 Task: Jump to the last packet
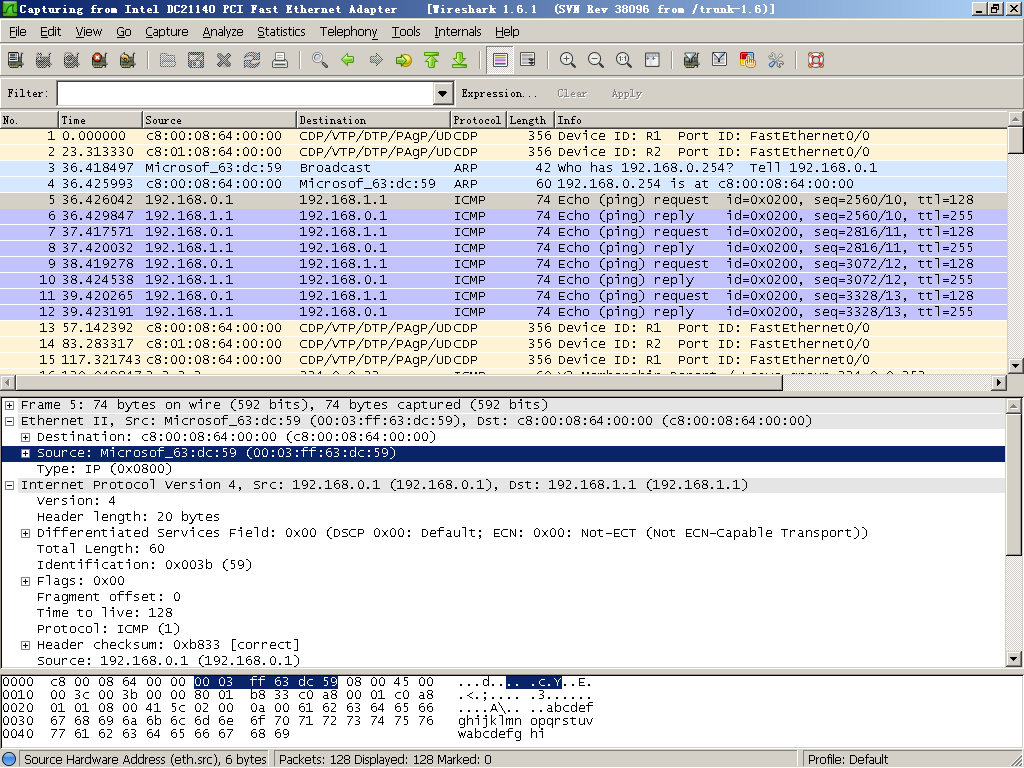[460, 61]
